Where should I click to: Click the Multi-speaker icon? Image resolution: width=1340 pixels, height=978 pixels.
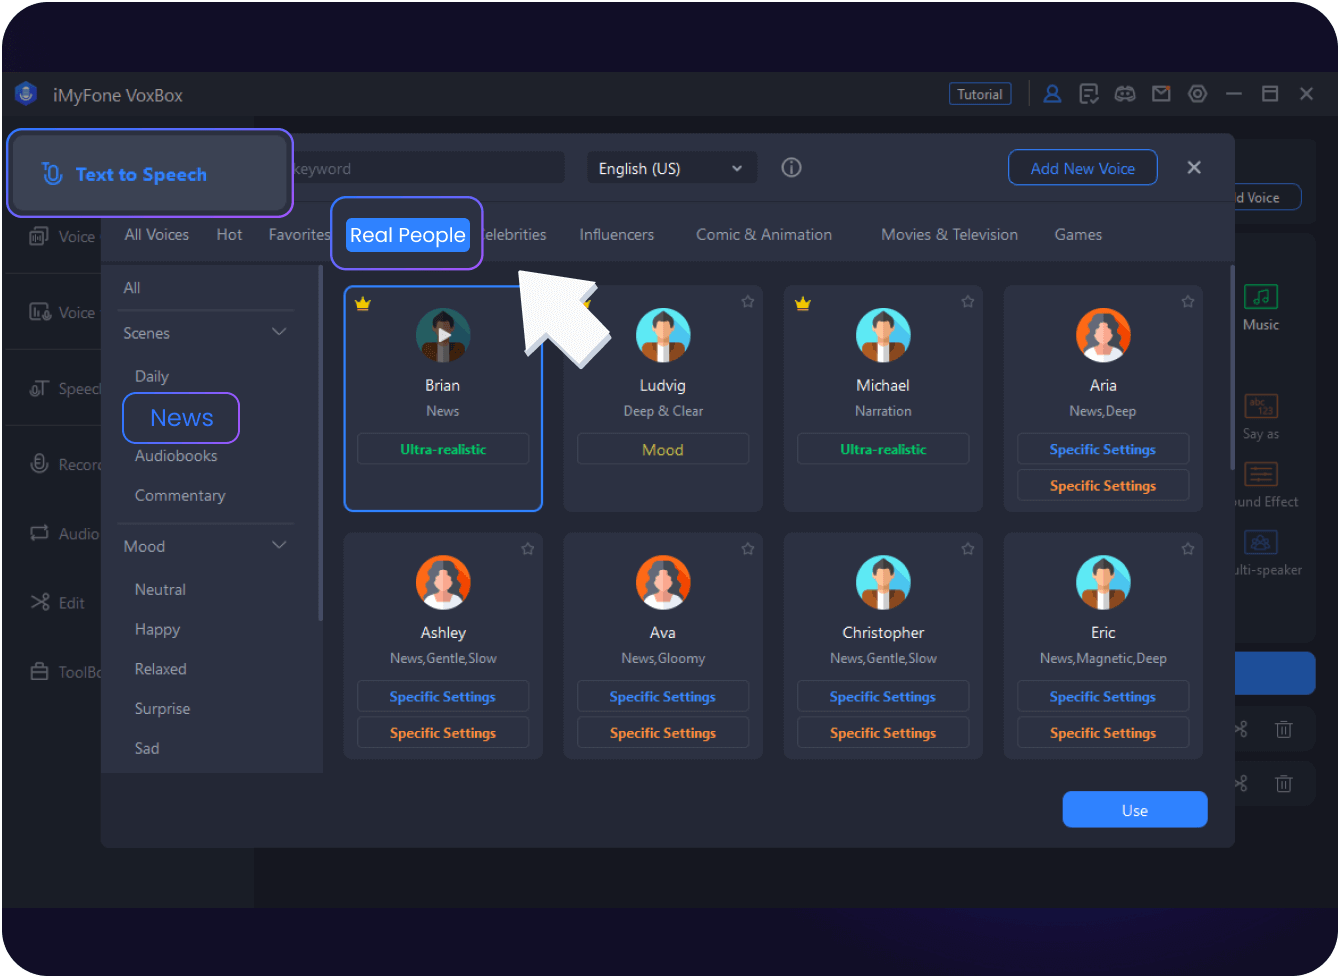(x=1261, y=542)
